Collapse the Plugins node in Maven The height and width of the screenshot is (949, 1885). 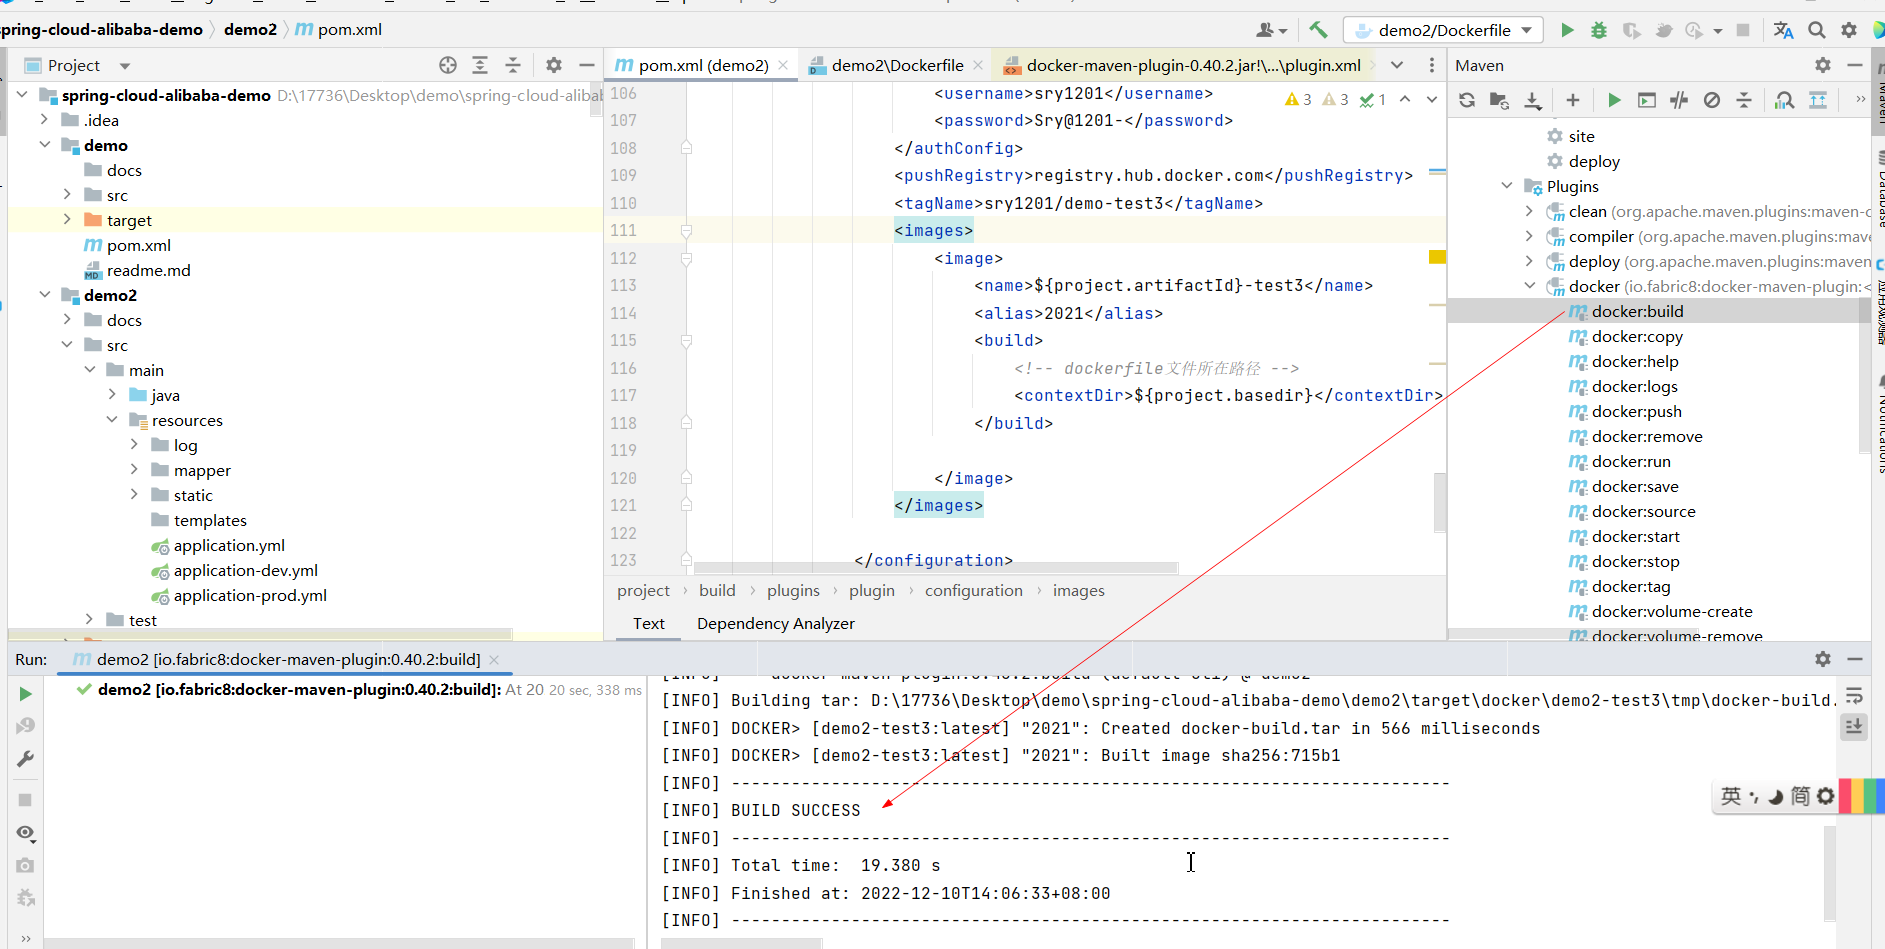(1507, 186)
